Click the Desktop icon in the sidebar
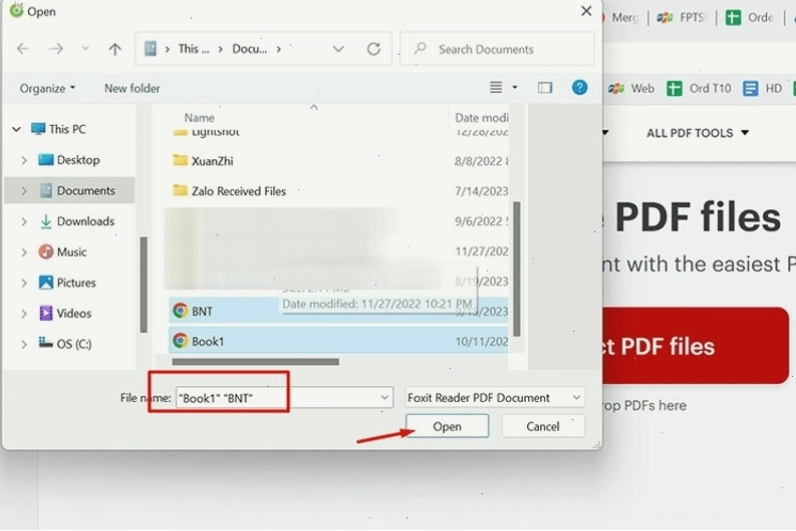Screen dimensions: 796x531 [x=46, y=160]
